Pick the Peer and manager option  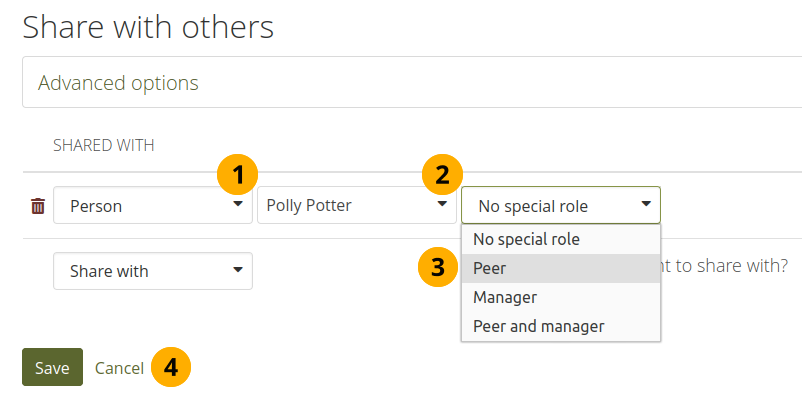(539, 326)
